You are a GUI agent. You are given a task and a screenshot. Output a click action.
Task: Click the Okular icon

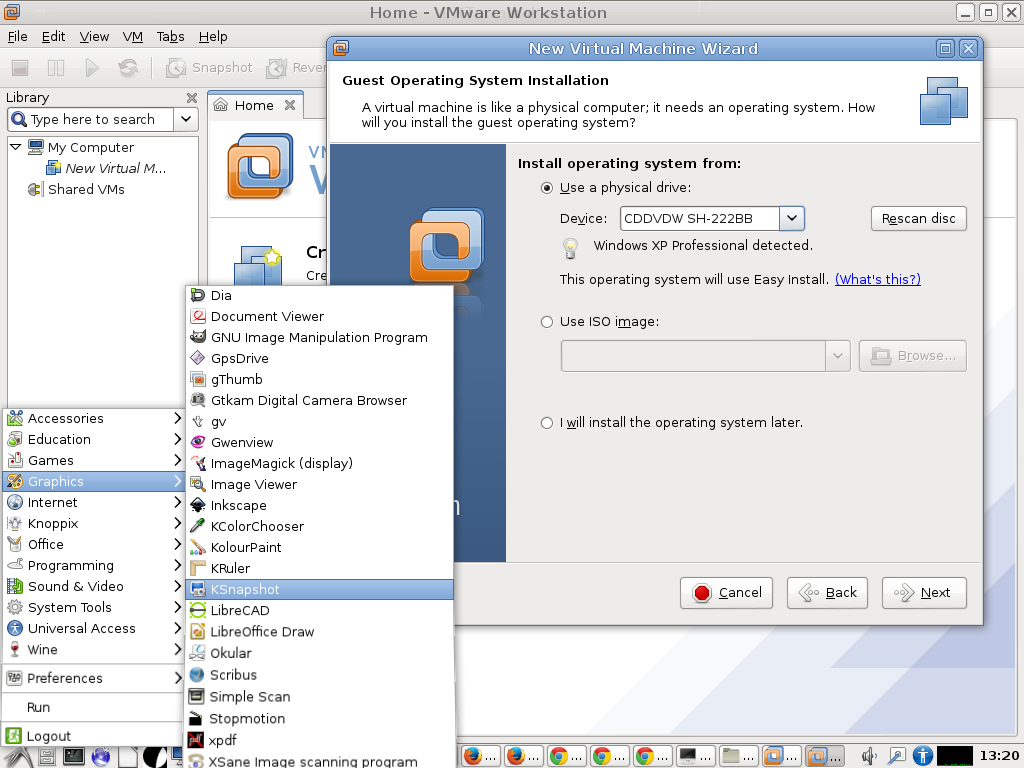(x=197, y=652)
